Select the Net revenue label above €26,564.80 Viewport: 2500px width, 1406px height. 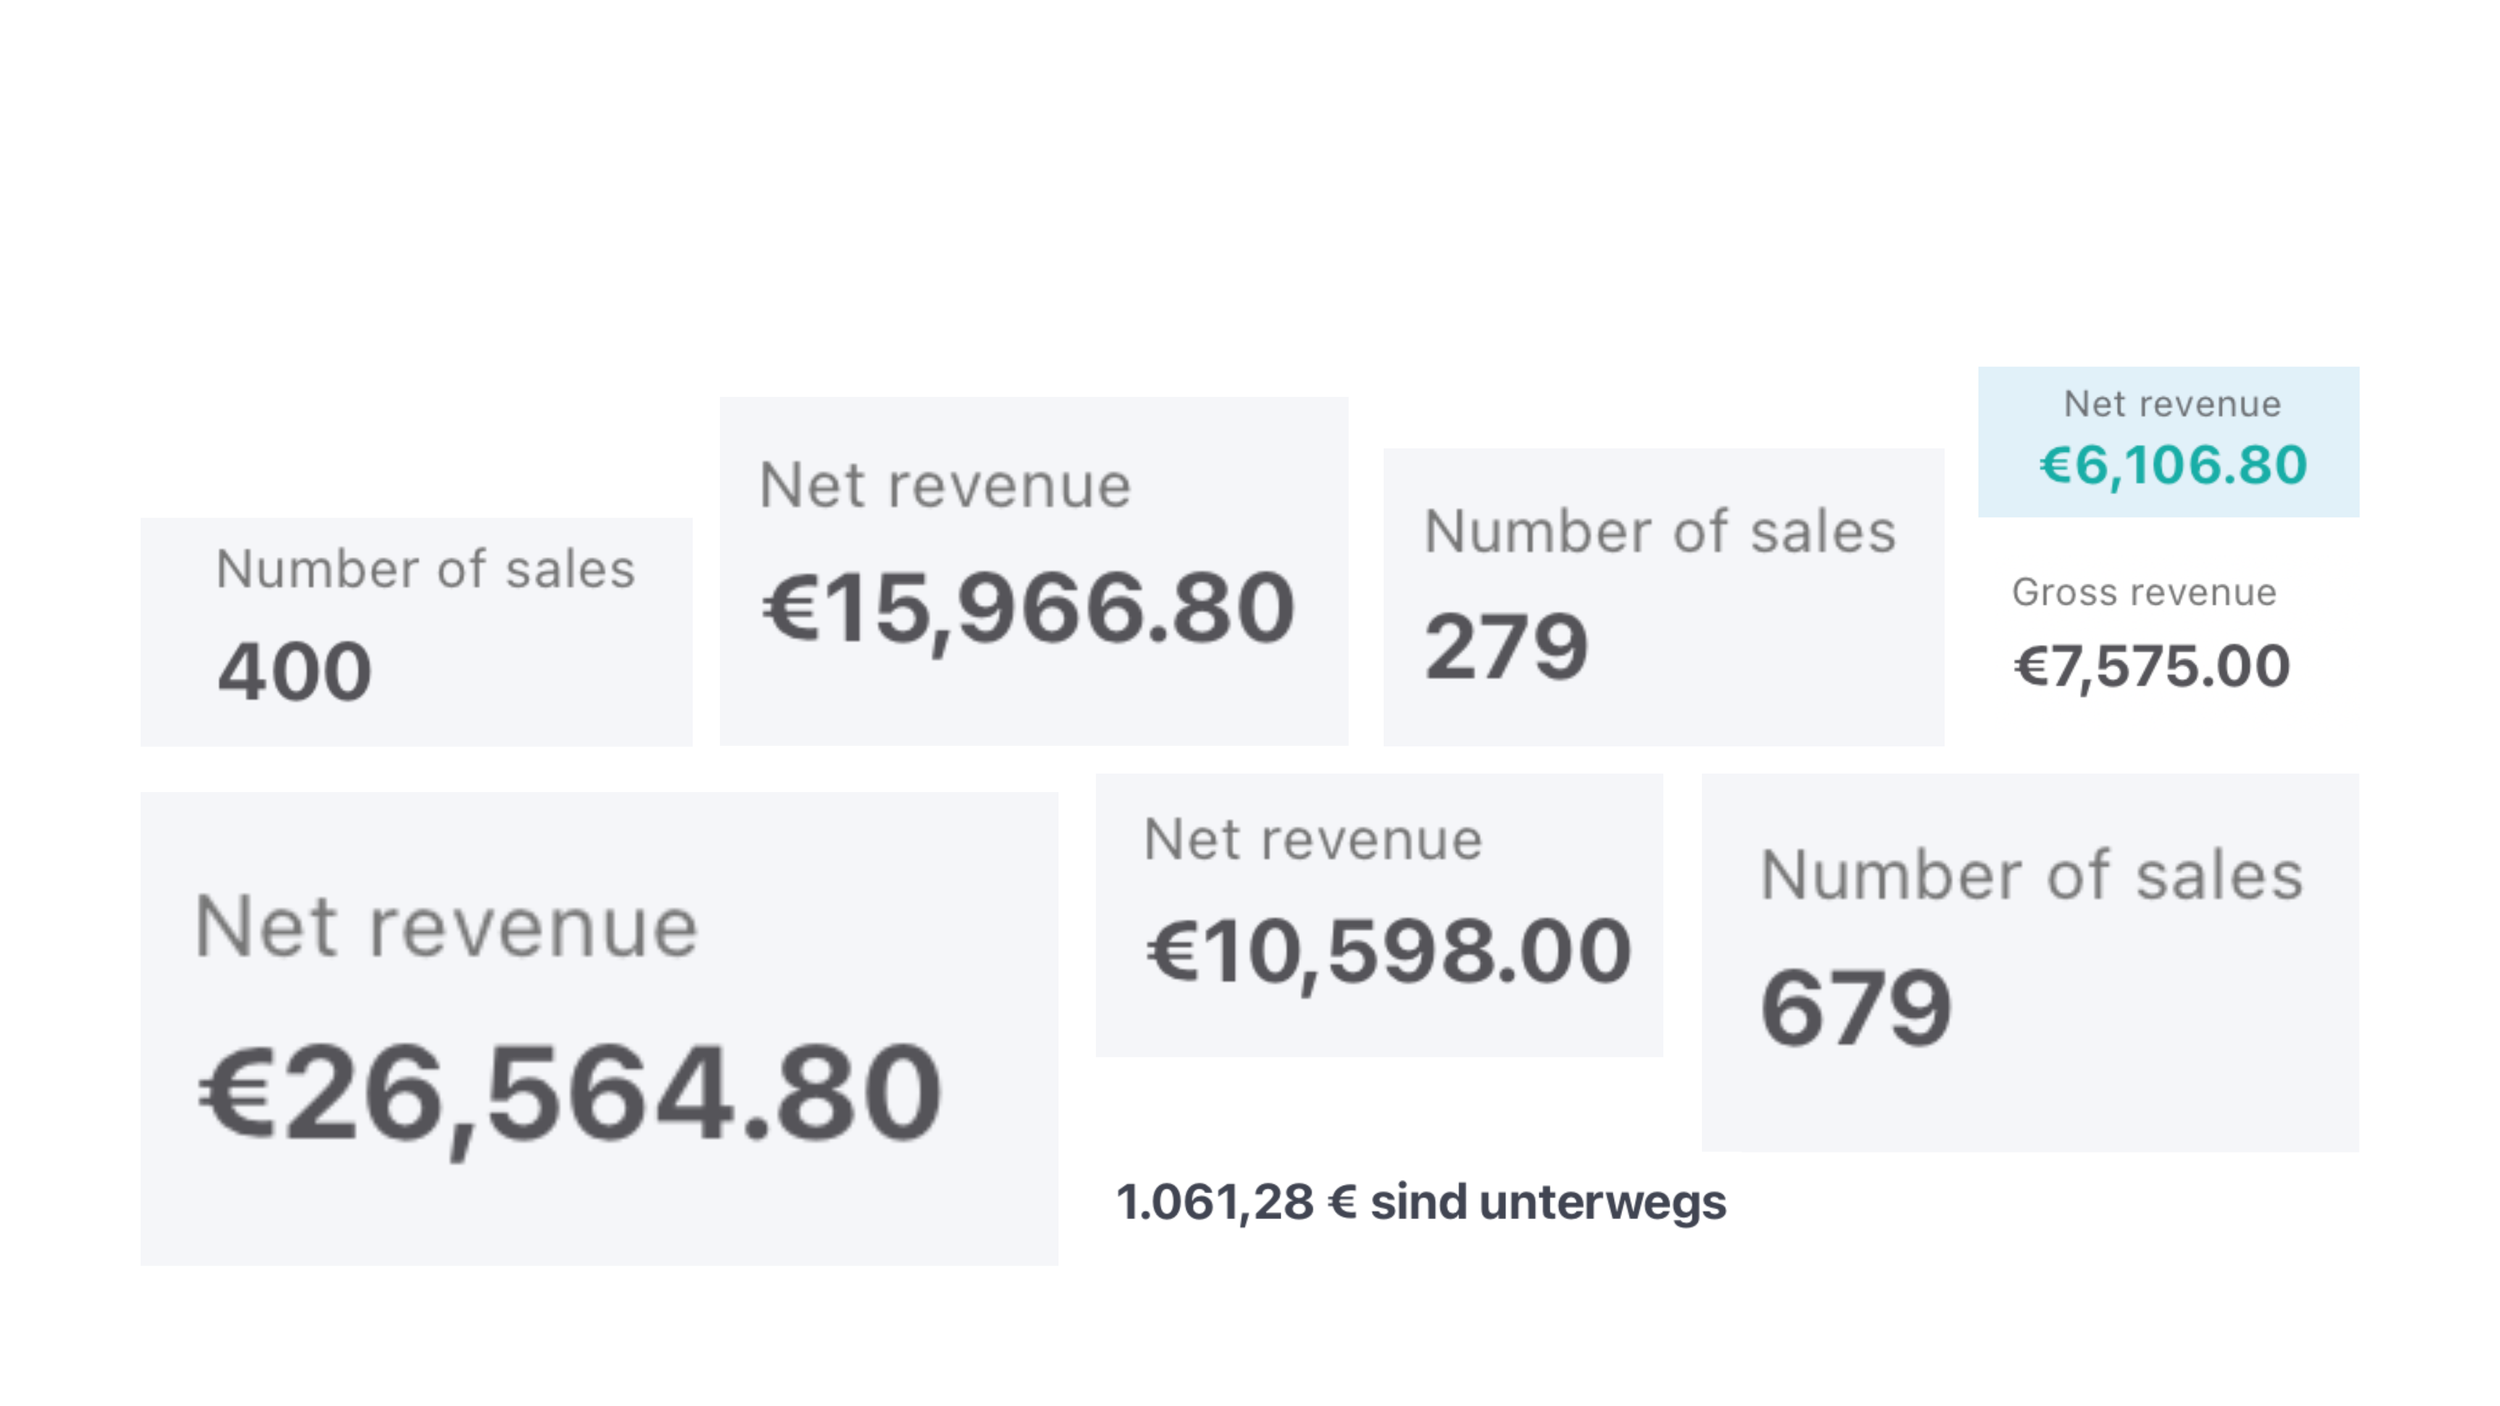pos(446,927)
